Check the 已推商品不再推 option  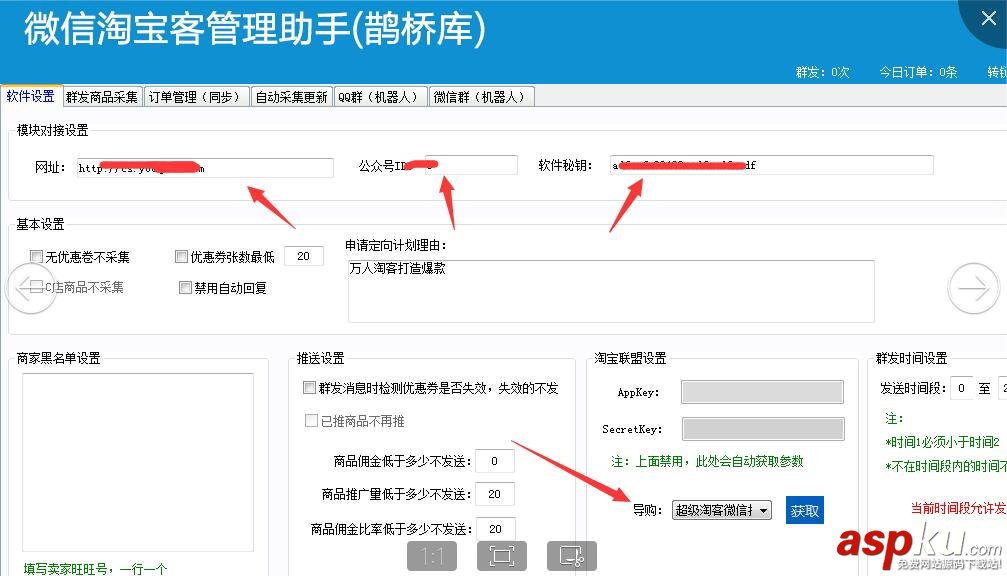(311, 421)
